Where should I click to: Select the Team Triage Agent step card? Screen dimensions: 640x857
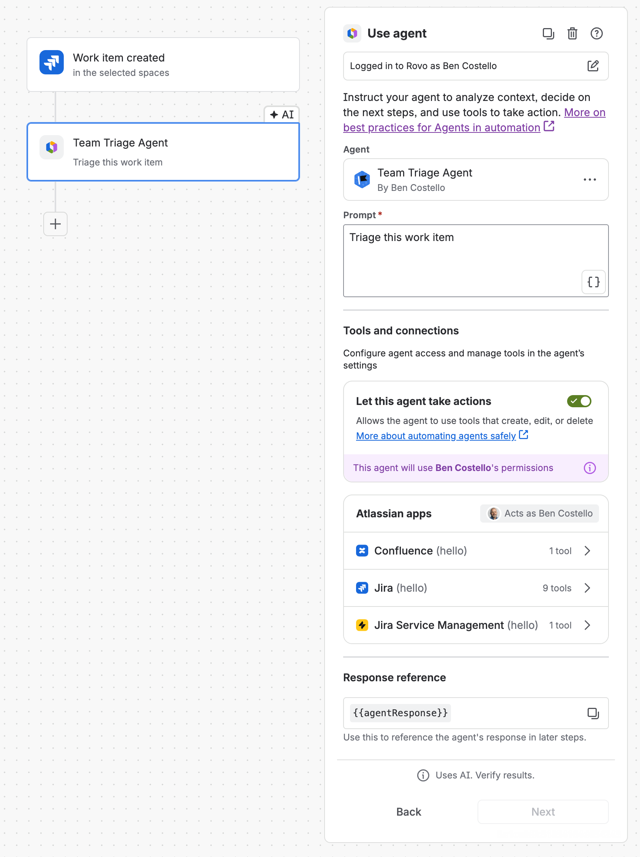pyautogui.click(x=163, y=152)
